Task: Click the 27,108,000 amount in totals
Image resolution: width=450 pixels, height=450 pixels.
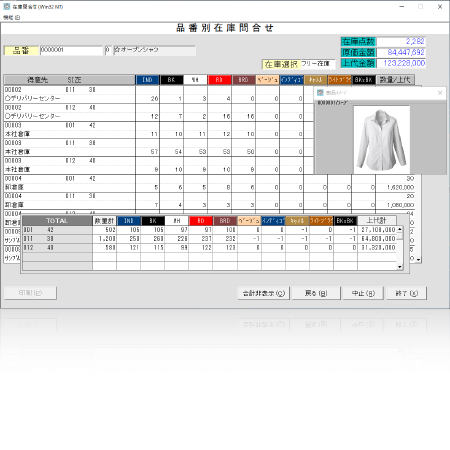Action: [x=377, y=230]
